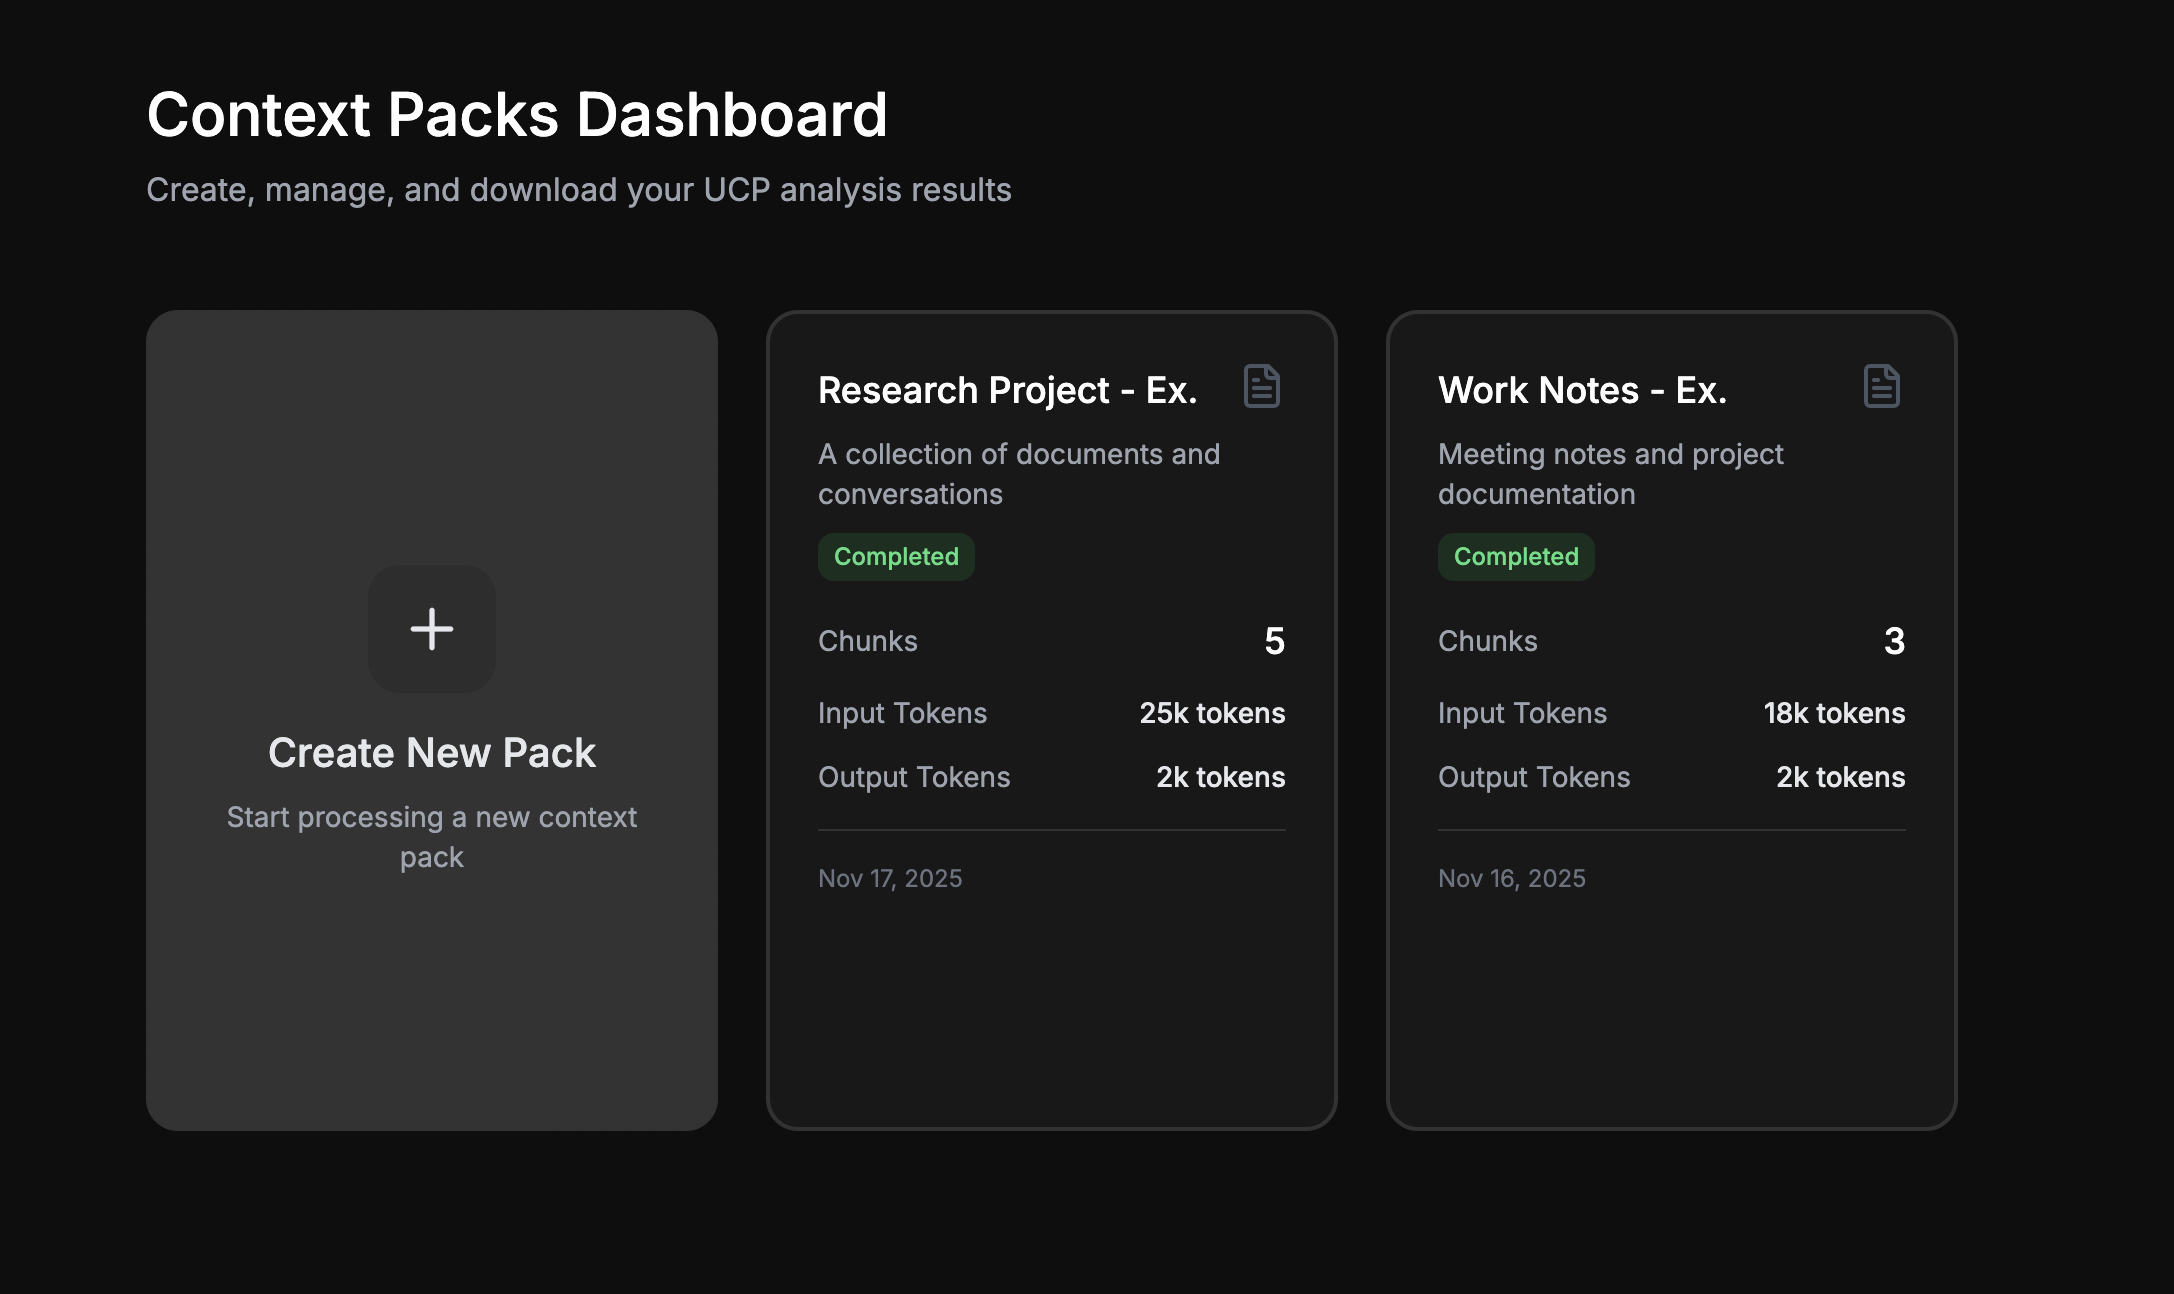The height and width of the screenshot is (1294, 2174).
Task: Click the 2k output tokens on Research Project
Action: click(1220, 776)
